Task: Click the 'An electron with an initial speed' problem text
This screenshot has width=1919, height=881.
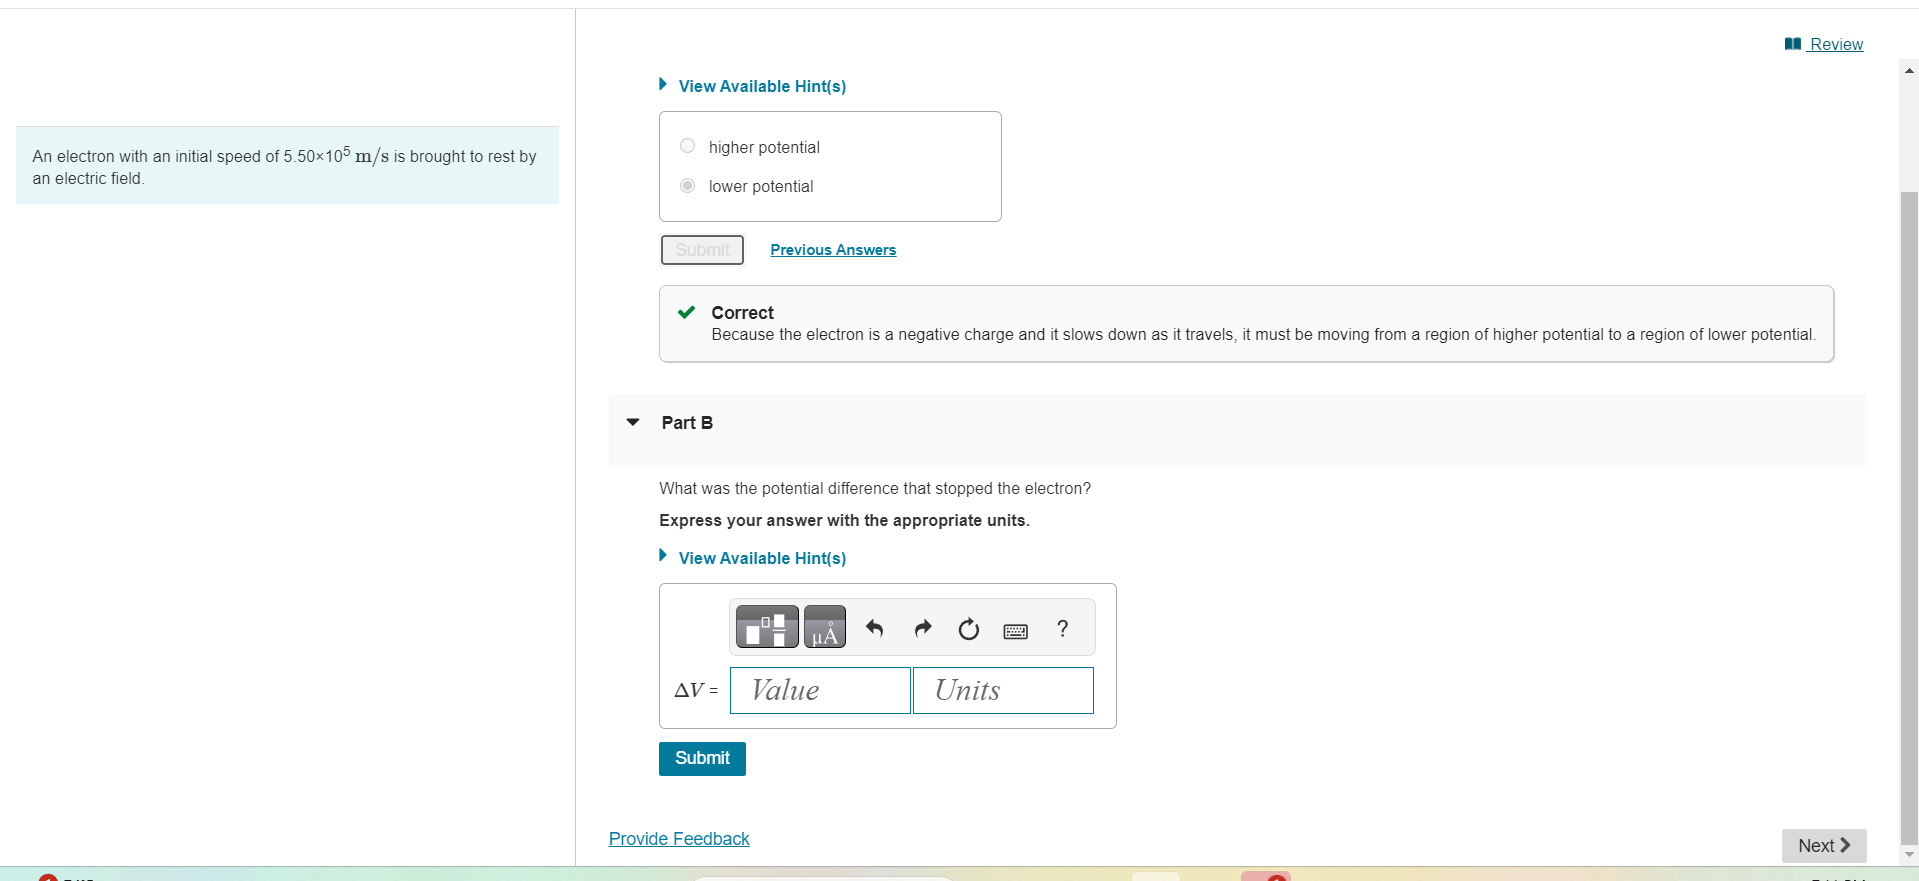Action: [x=285, y=166]
